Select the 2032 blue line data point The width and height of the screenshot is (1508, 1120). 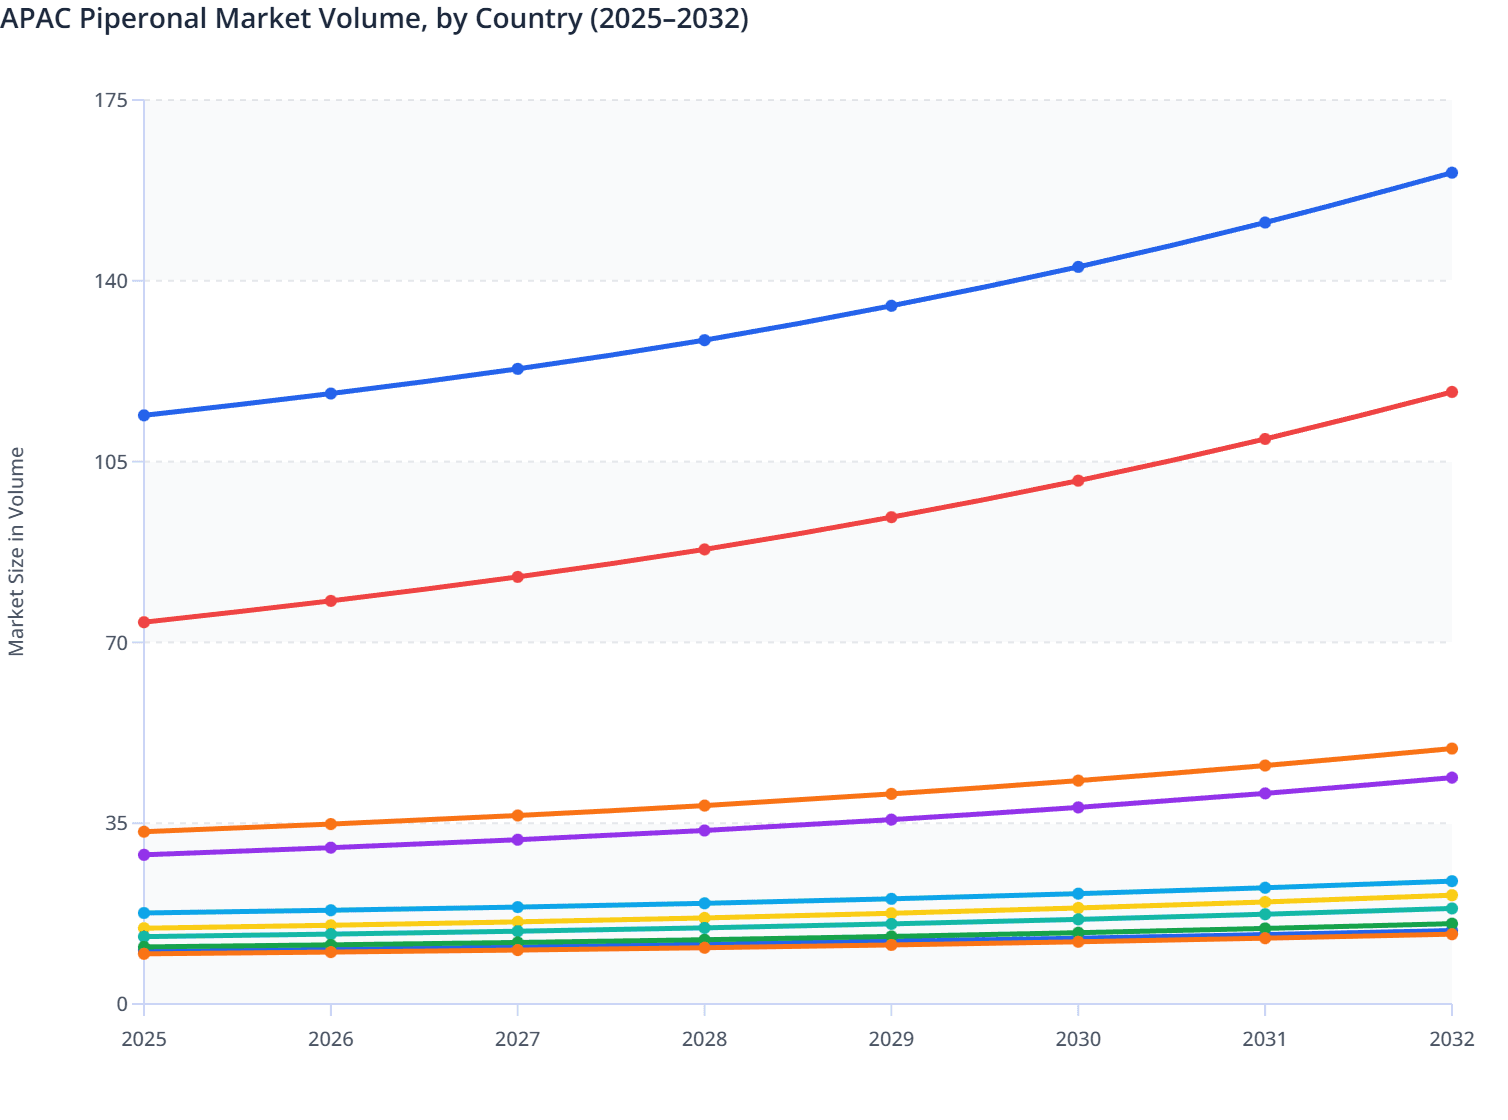tap(1453, 172)
